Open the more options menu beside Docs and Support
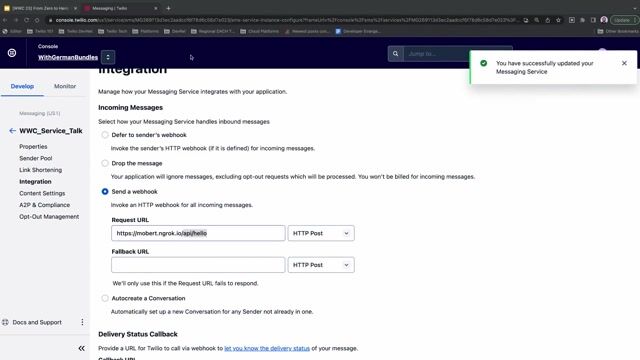 (x=82, y=322)
